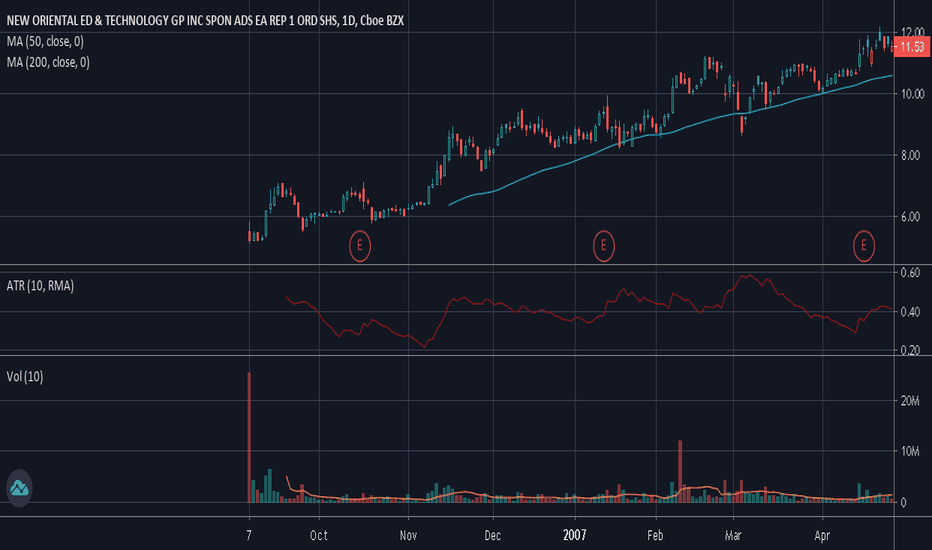932x550 pixels.
Task: Click the earnings marker in January 2007
Action: tap(603, 246)
